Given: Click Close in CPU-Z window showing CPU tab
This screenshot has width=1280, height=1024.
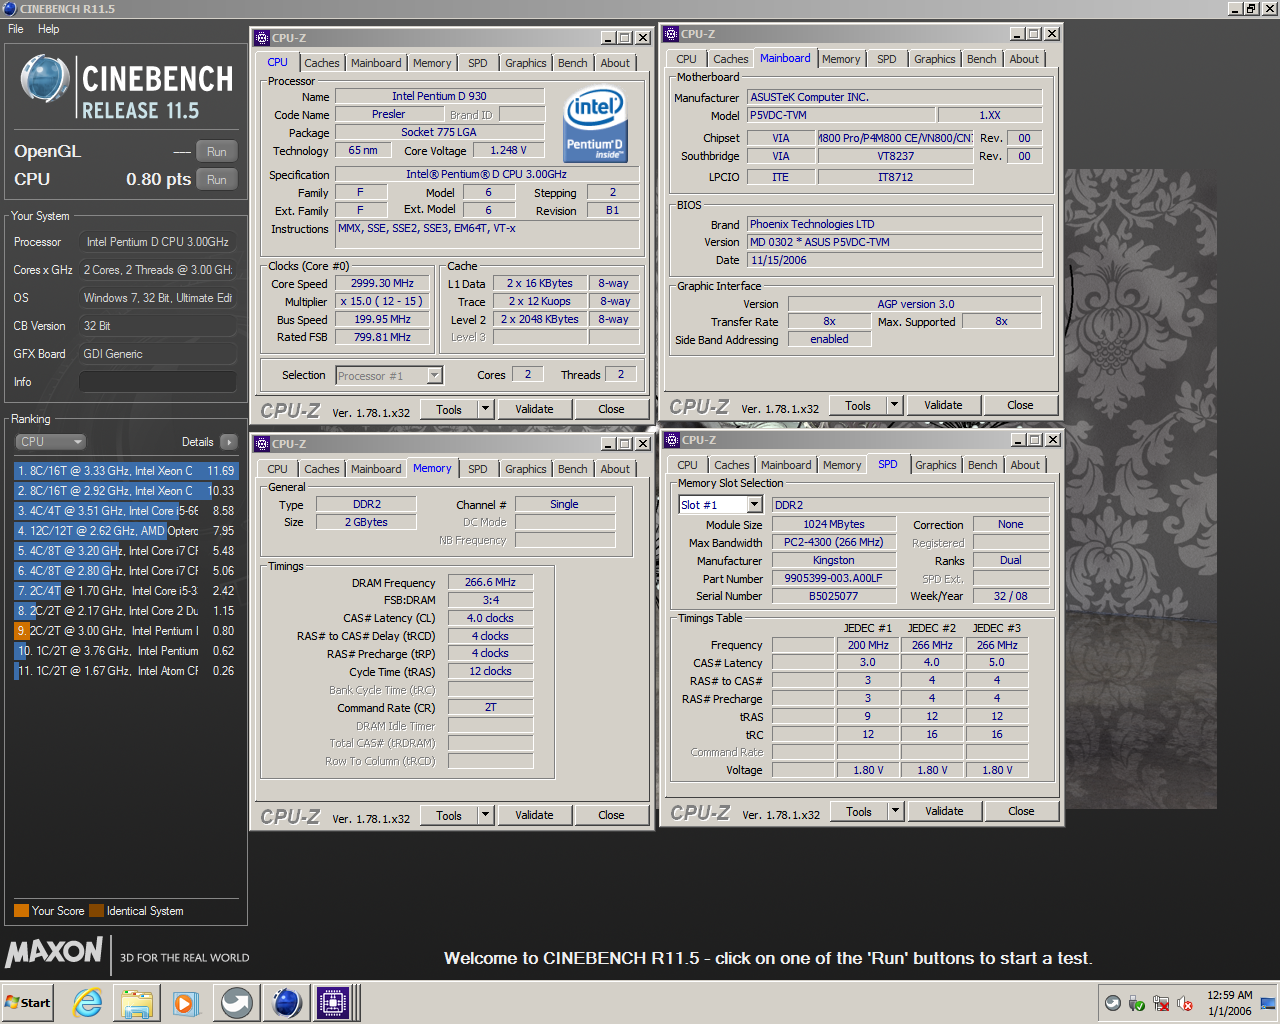Looking at the screenshot, I should [x=611, y=409].
